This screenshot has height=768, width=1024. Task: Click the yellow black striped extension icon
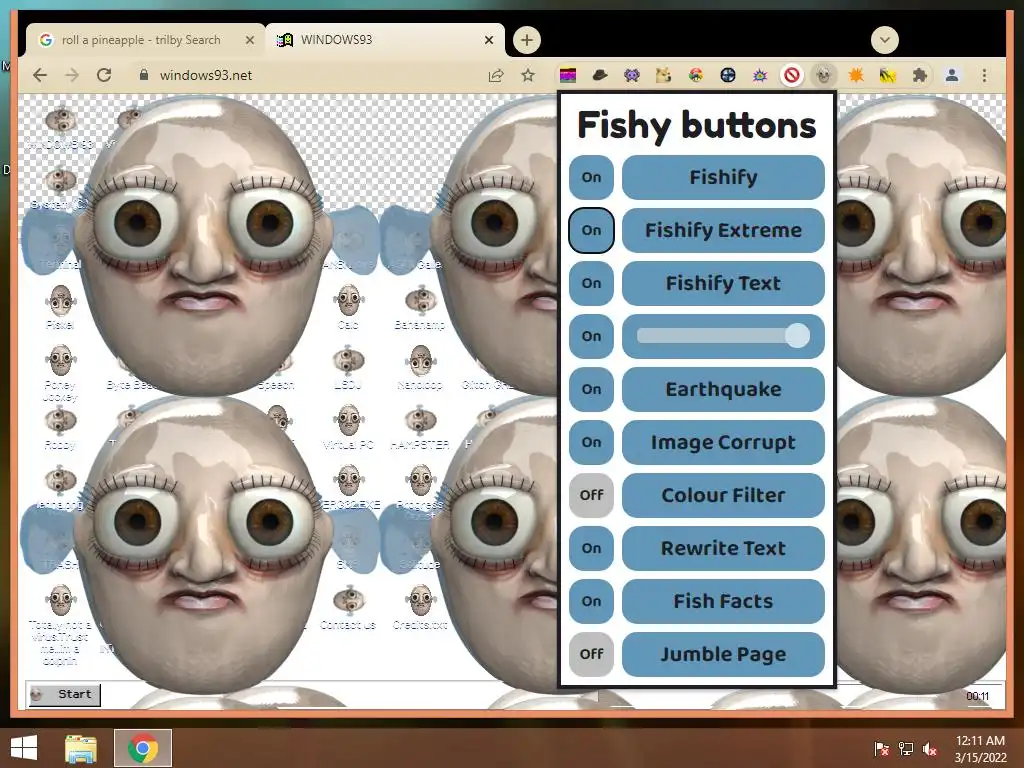[x=888, y=76]
